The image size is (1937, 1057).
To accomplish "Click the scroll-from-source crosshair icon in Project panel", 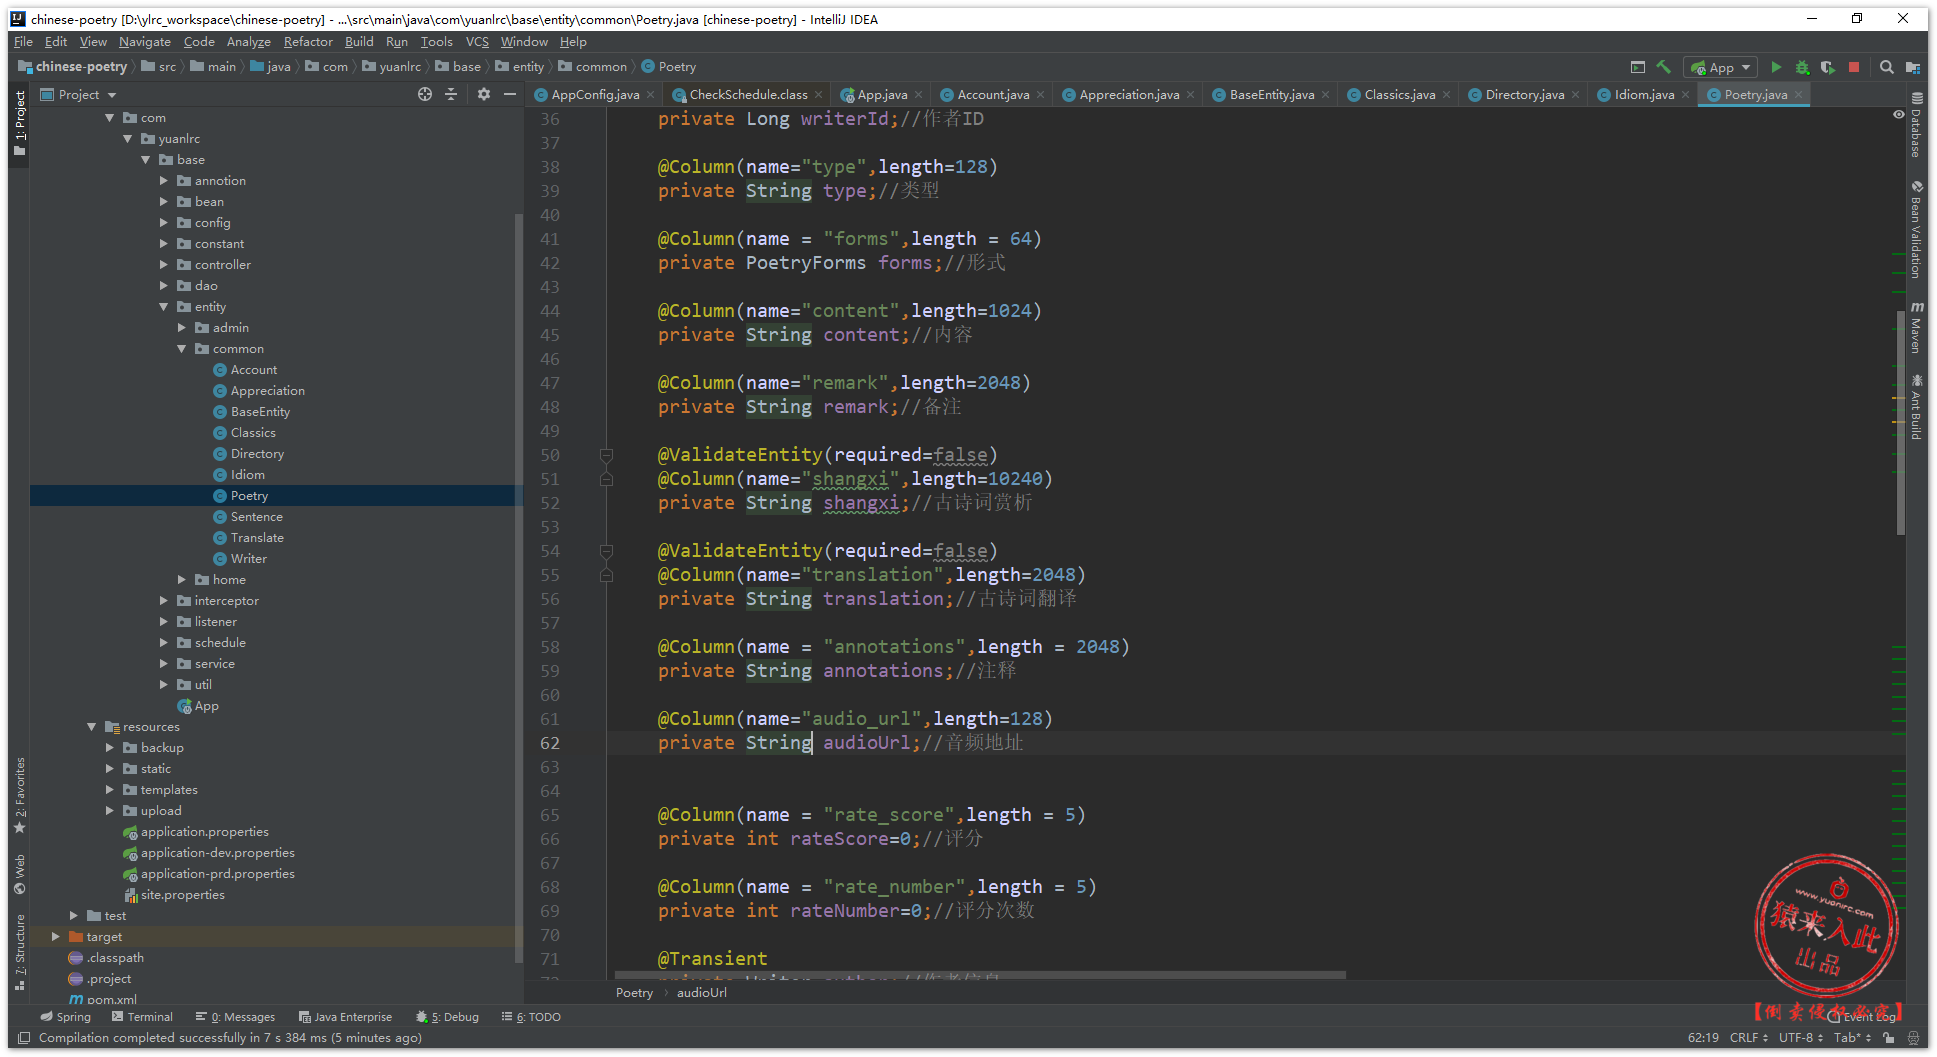I will (425, 94).
